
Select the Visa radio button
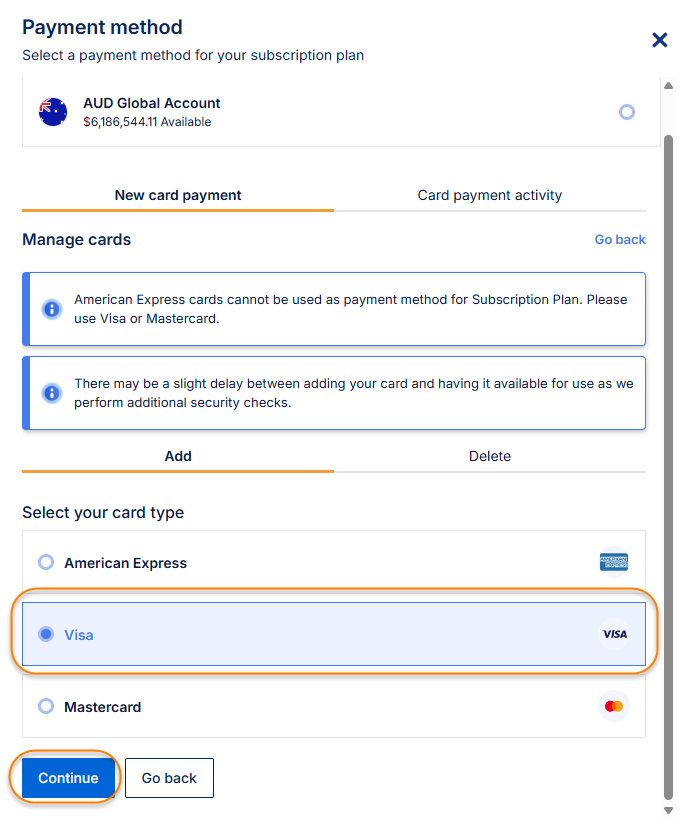coord(46,634)
